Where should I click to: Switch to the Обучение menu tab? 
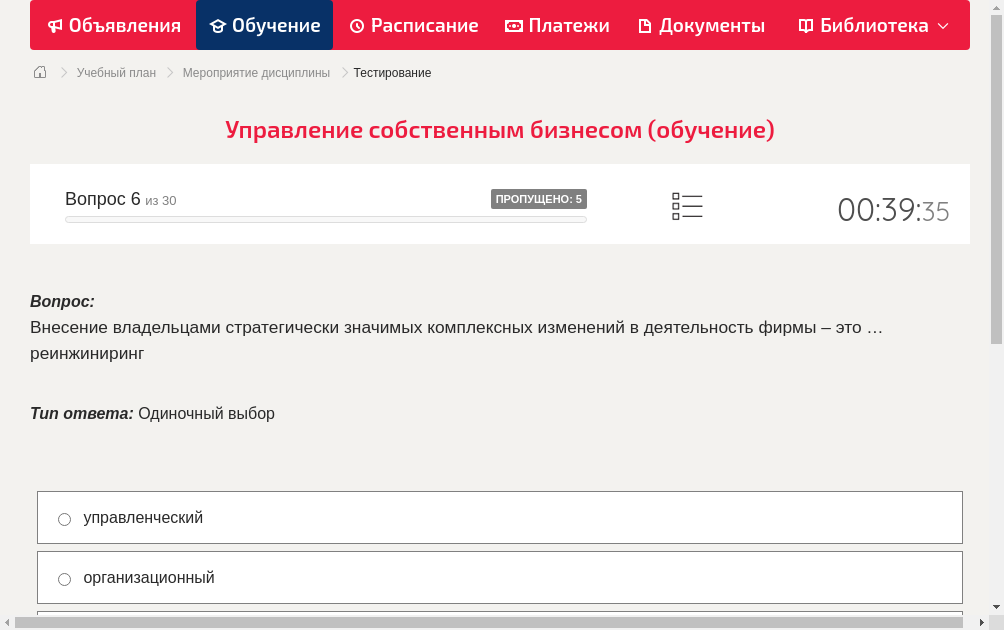[x=264, y=25]
